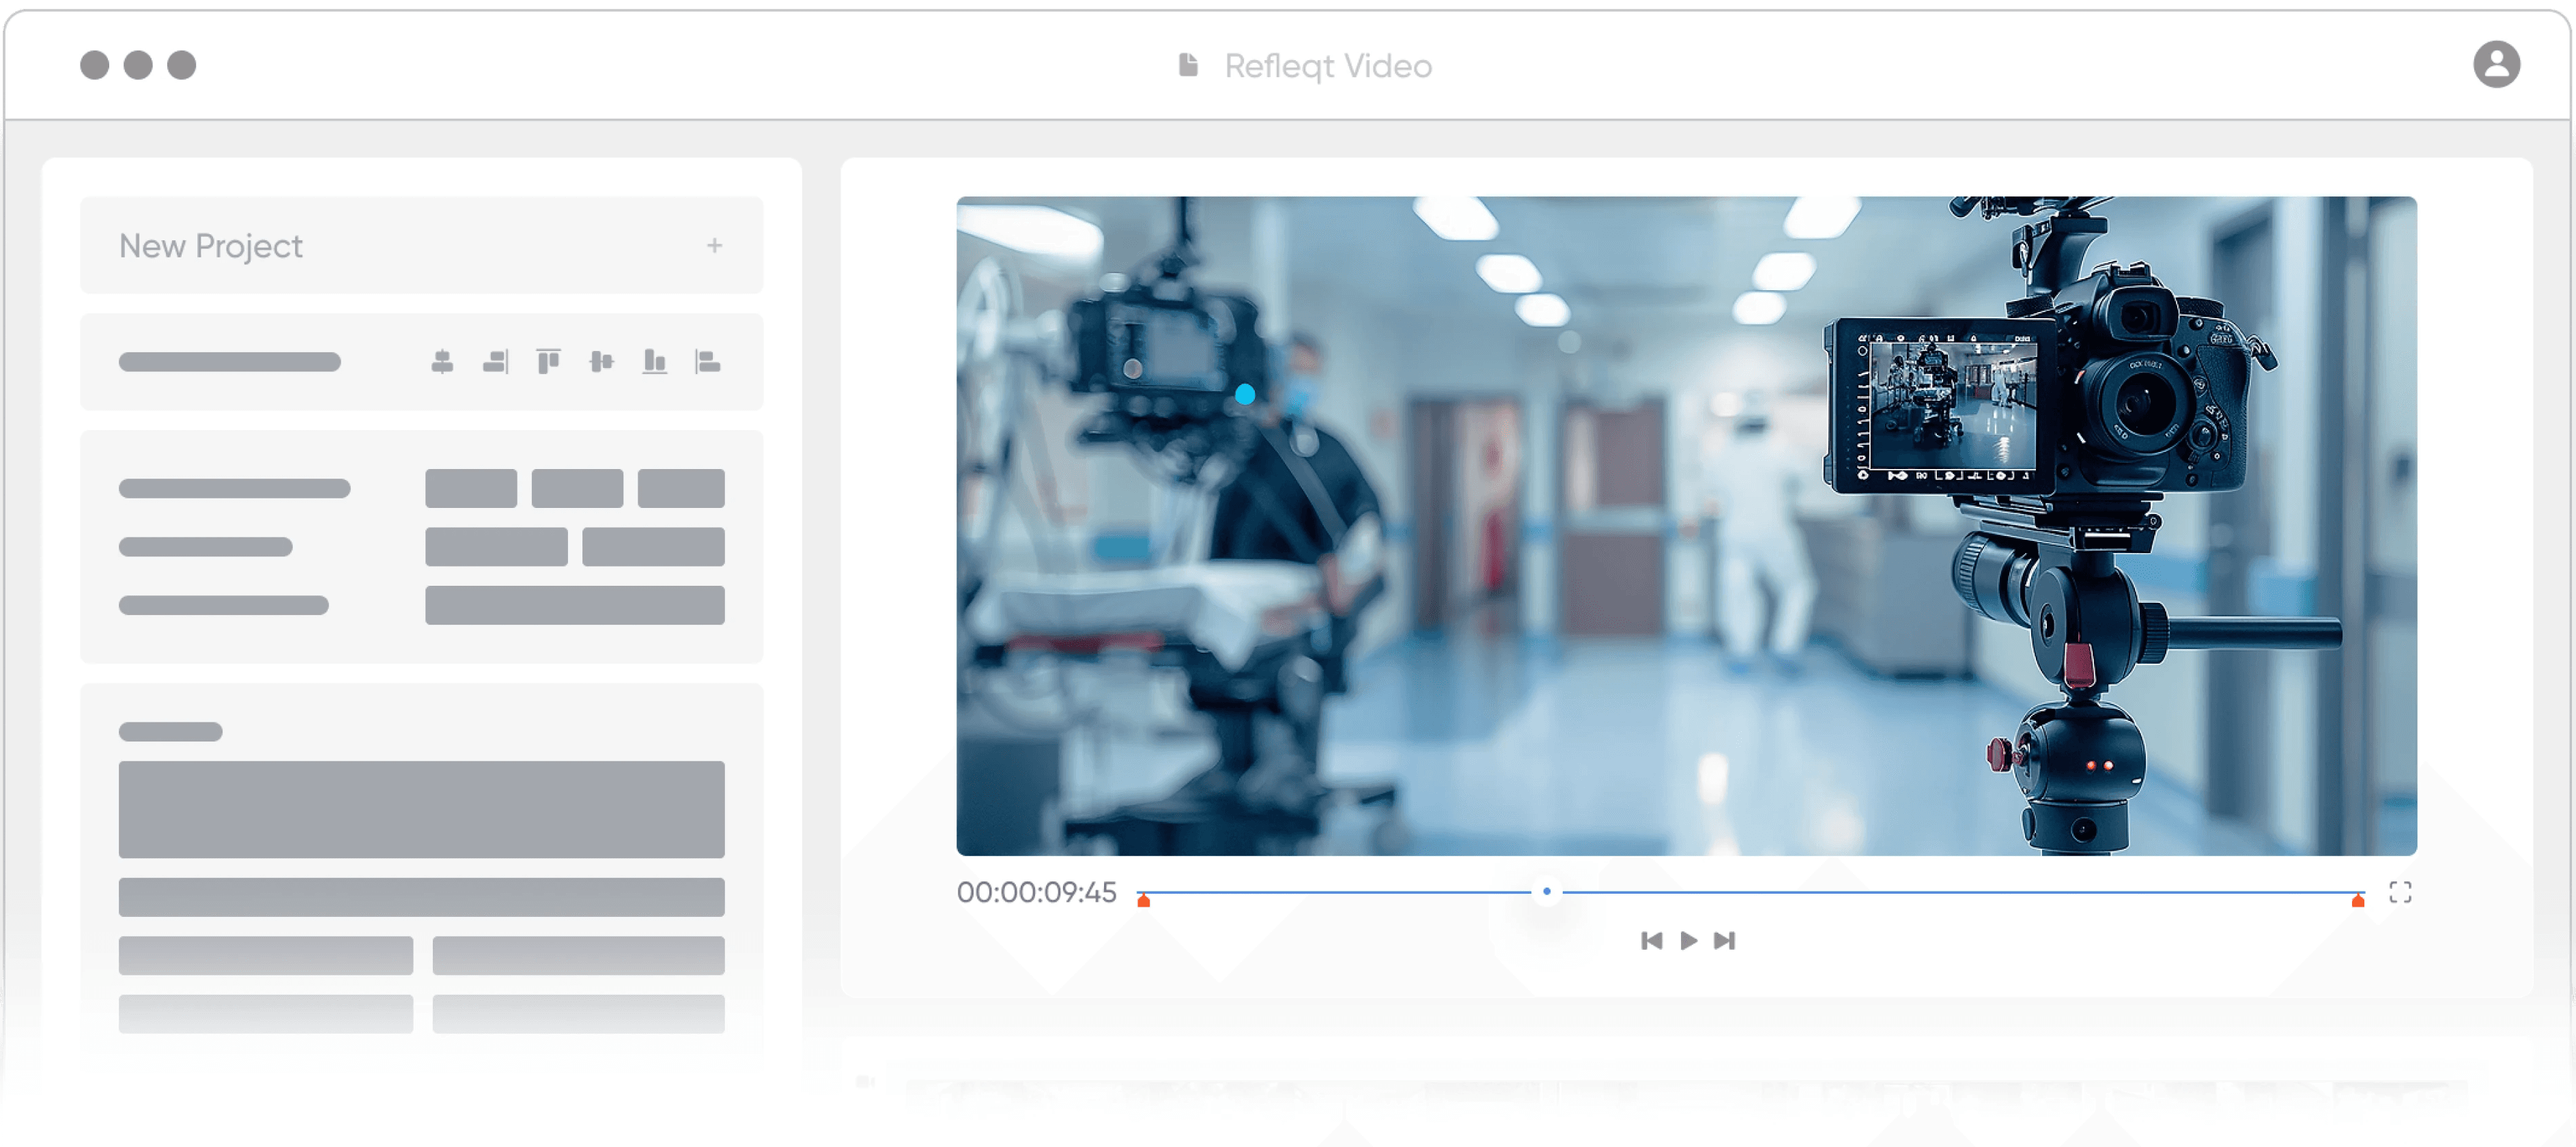Viewport: 2576px width, 1147px height.
Task: Click the align right icon
Action: pyautogui.click(x=496, y=362)
